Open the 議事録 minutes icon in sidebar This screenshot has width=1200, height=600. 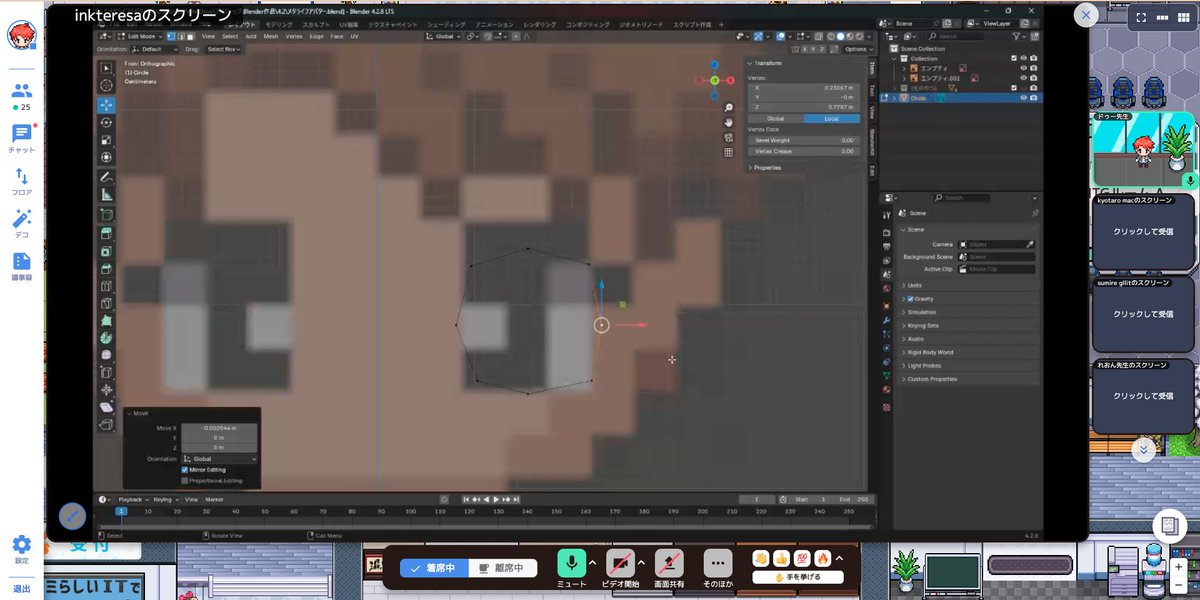tap(21, 266)
